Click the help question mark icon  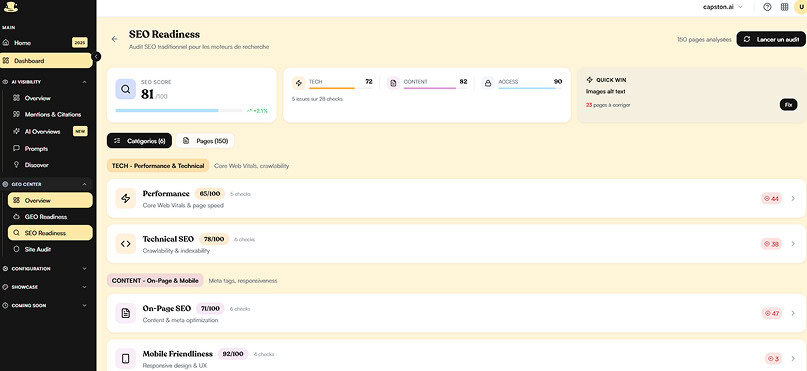click(767, 7)
